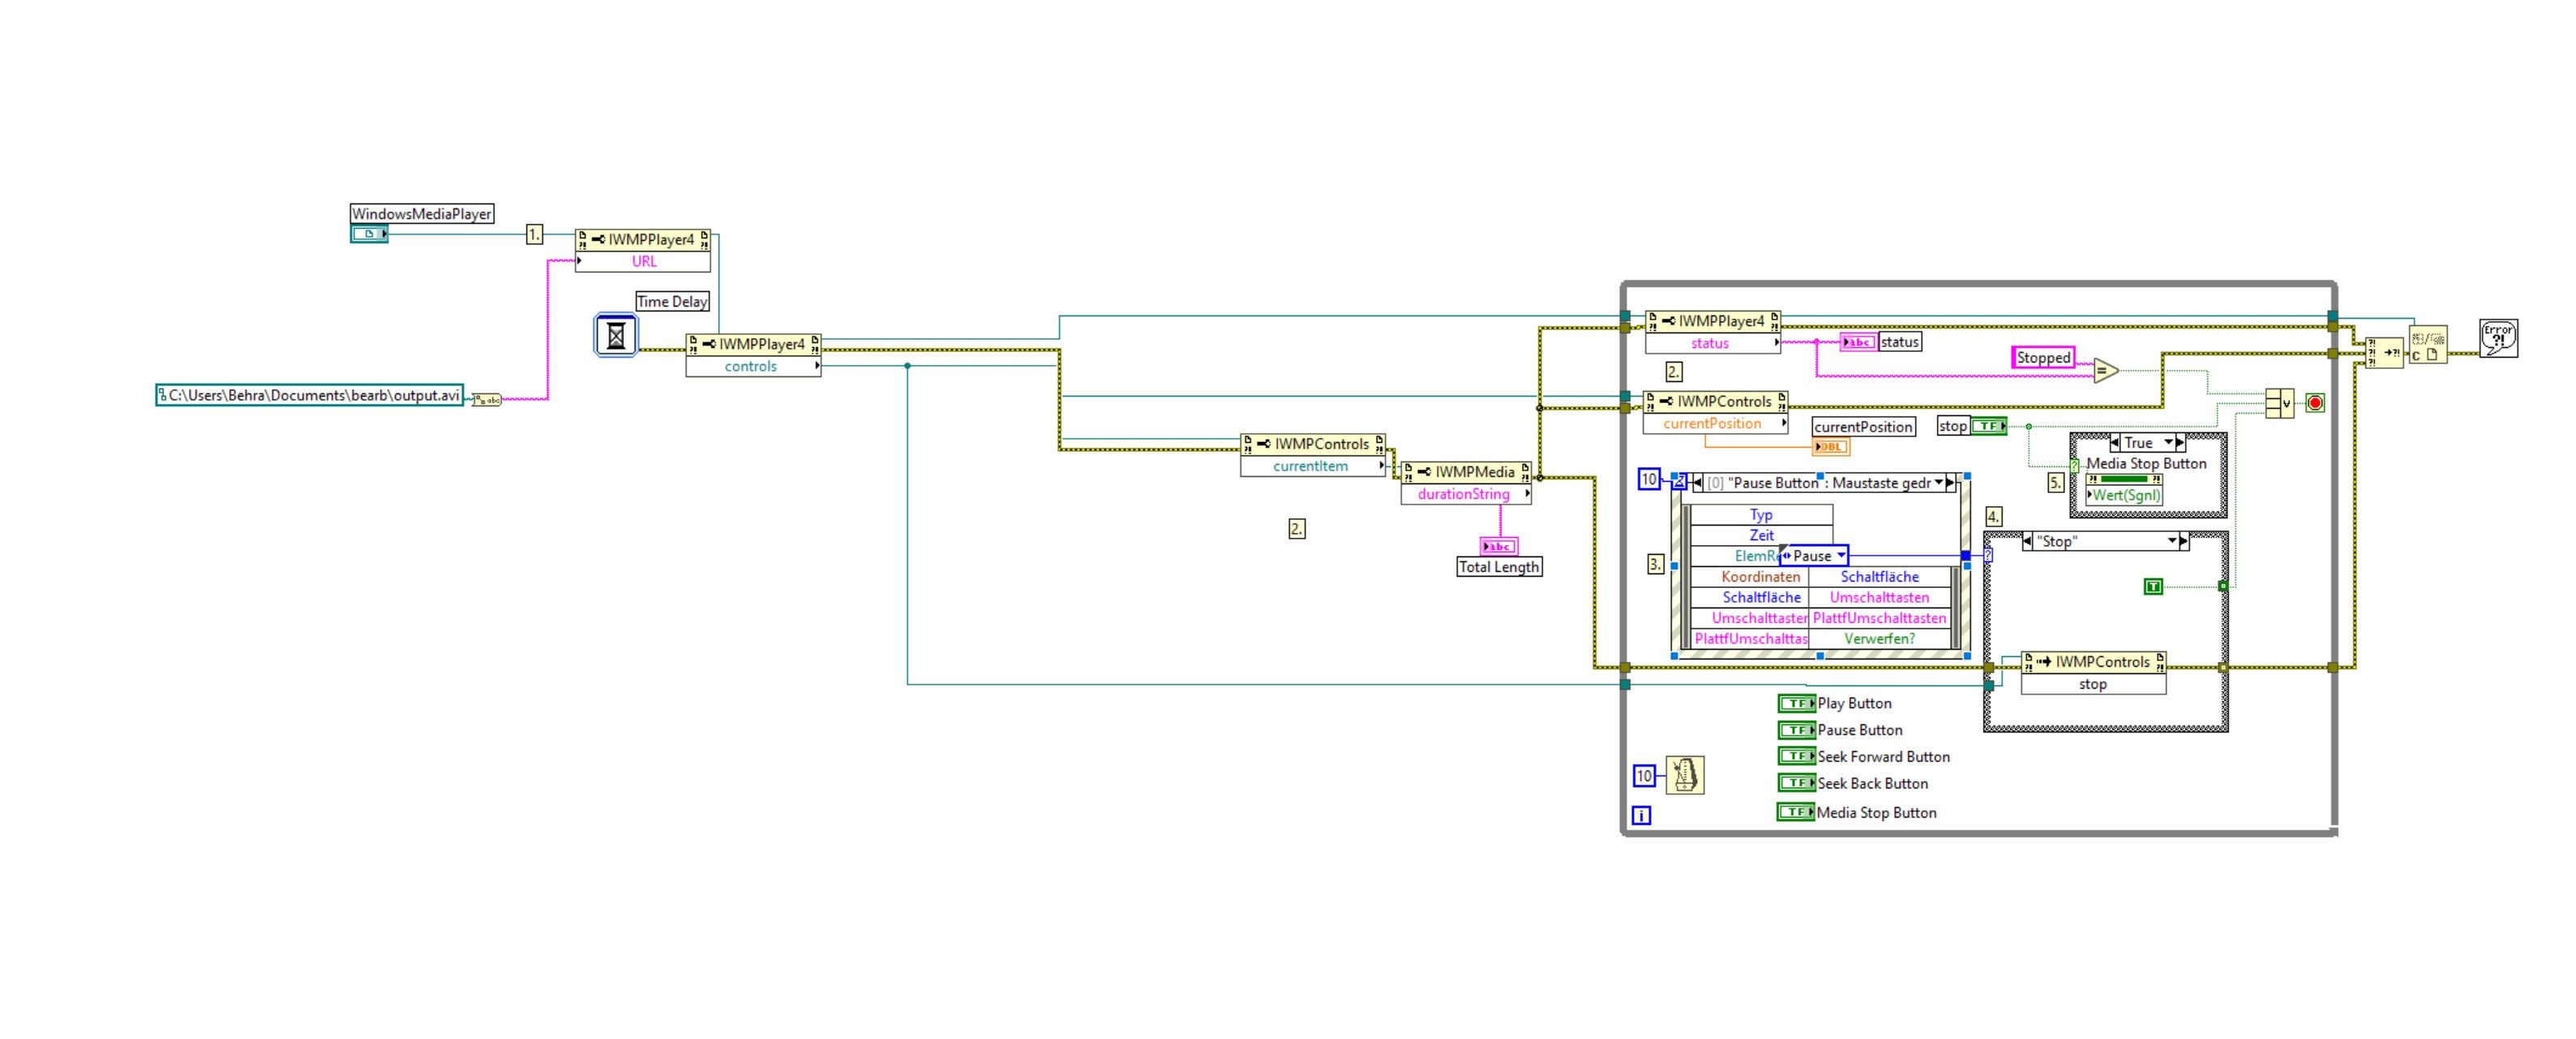Go to next case after True
The image size is (2576, 1039).
pos(2180,442)
